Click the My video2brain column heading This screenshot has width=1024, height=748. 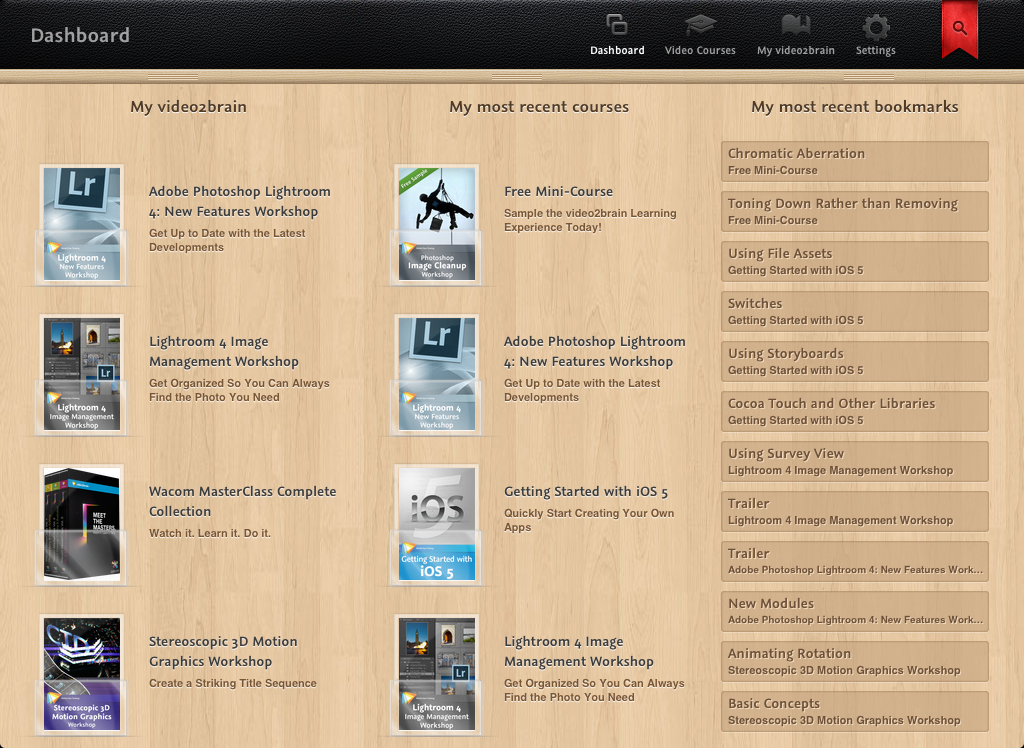click(x=188, y=106)
